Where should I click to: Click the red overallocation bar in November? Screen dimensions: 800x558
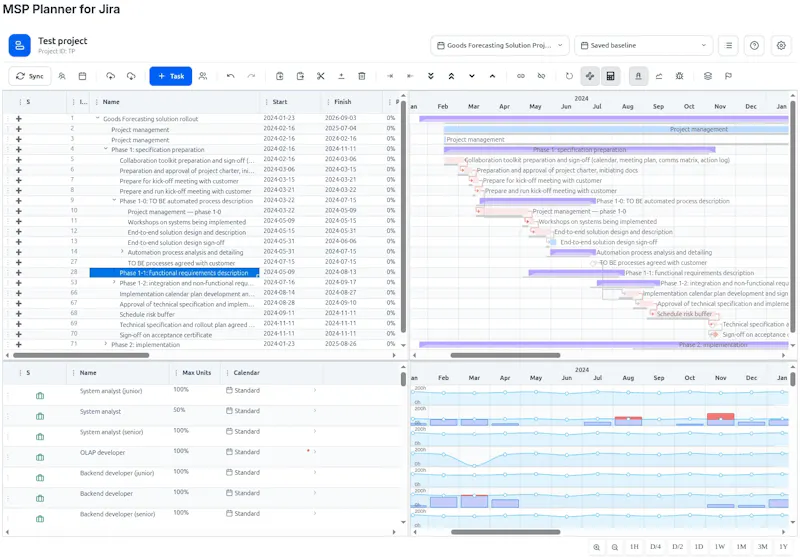720,417
